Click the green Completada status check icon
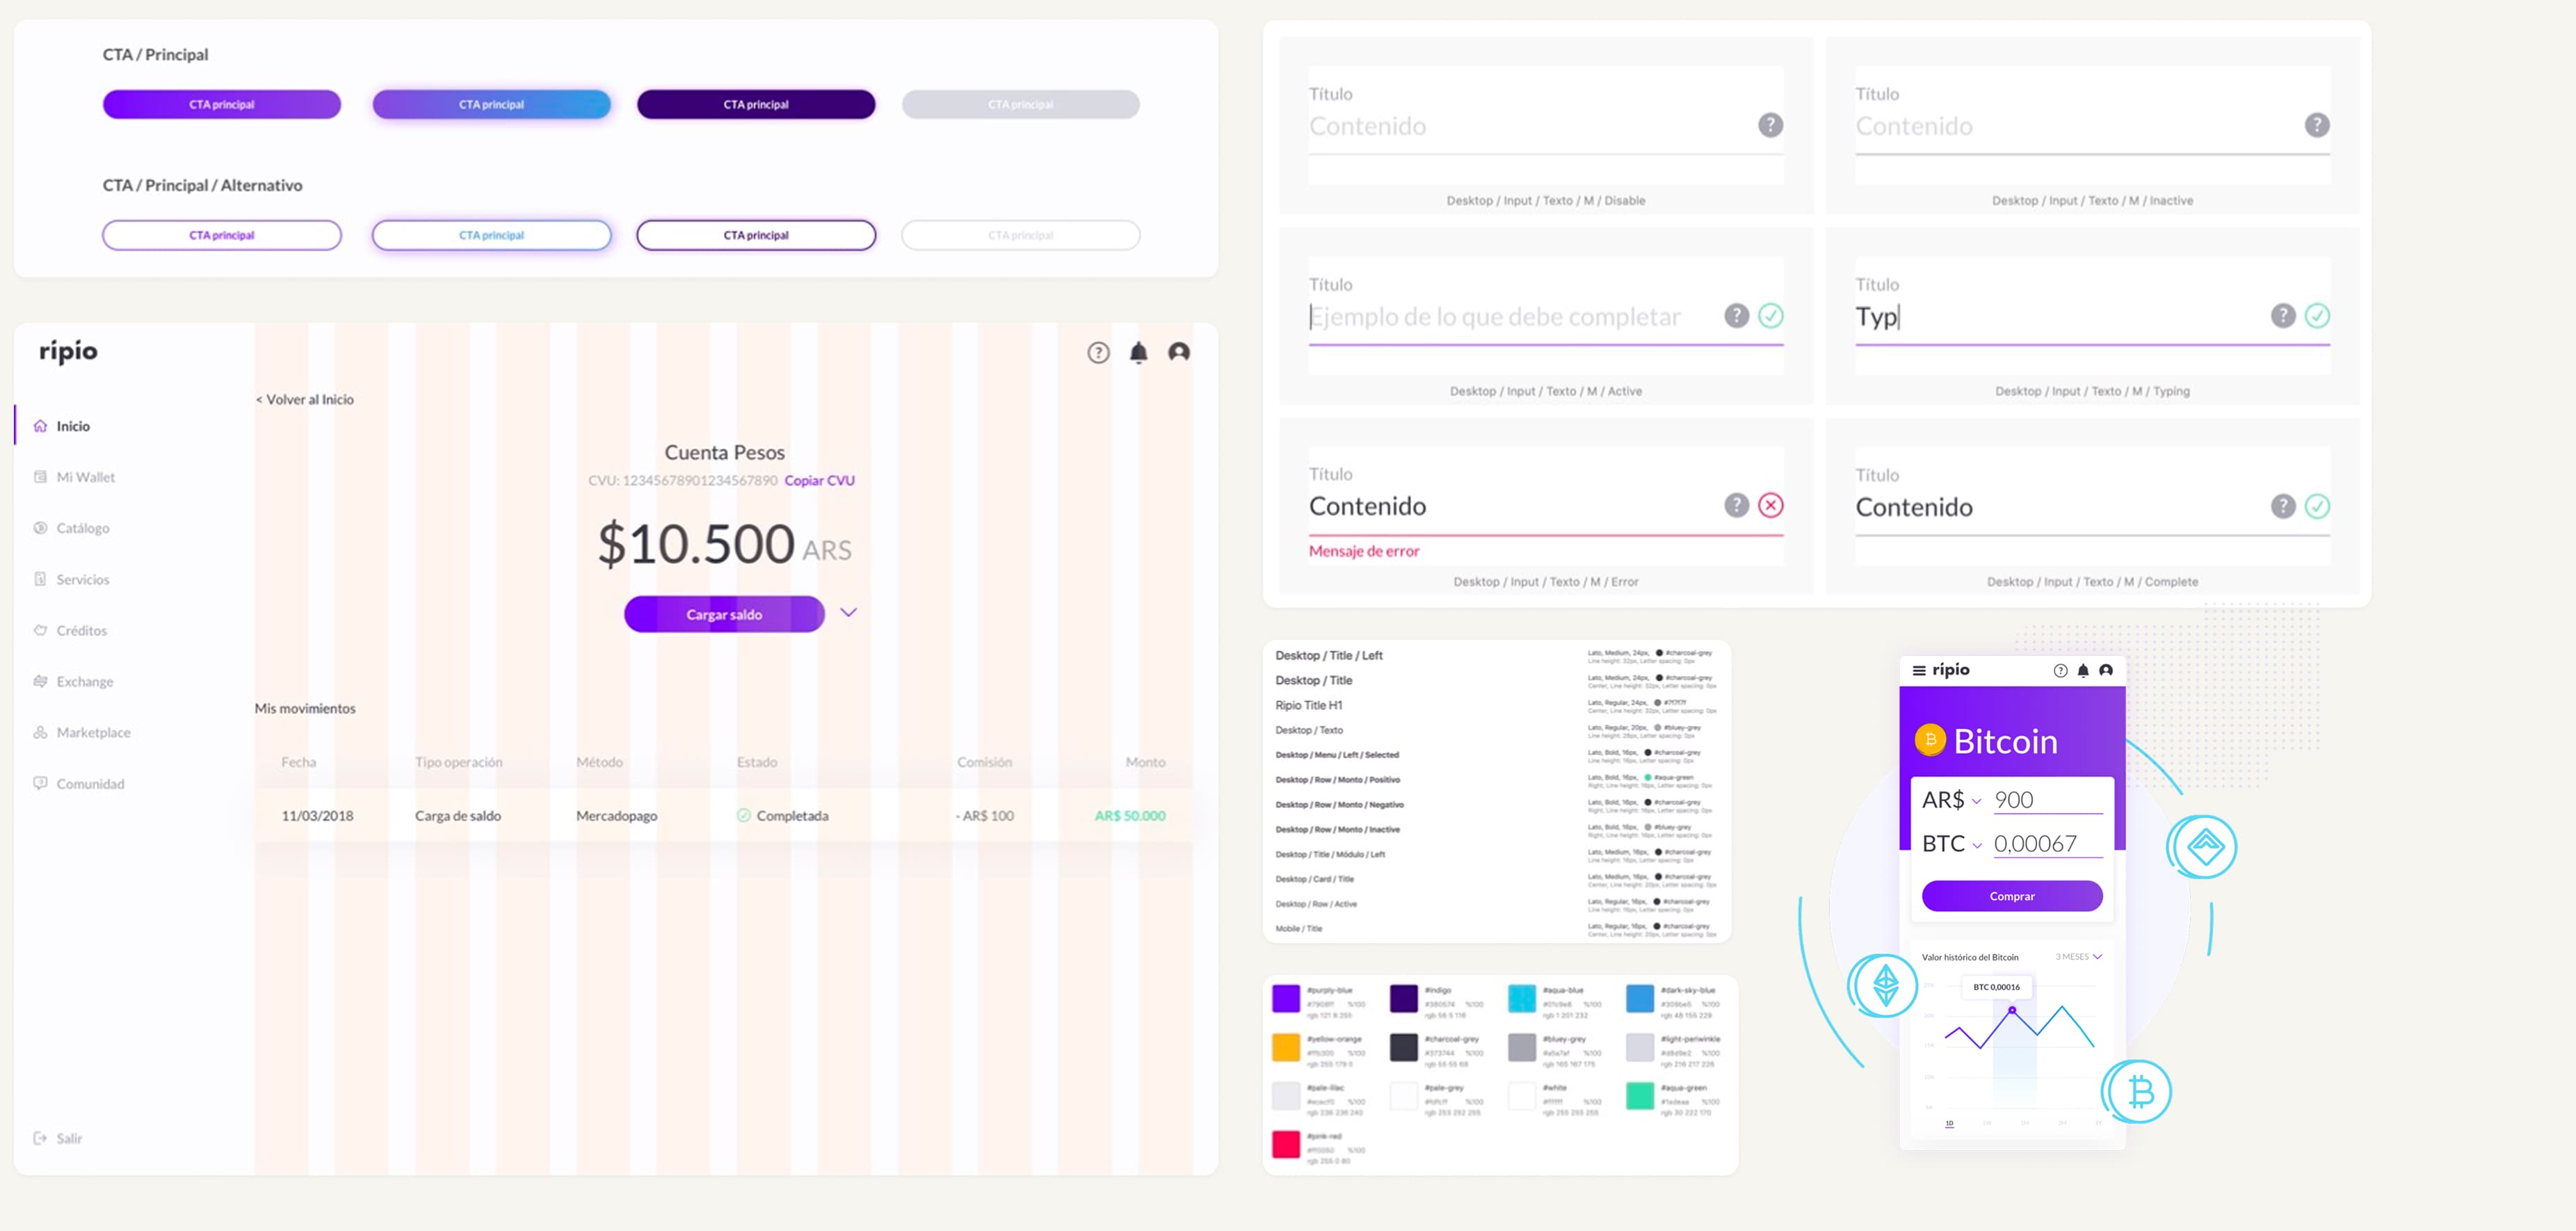This screenshot has height=1231, width=2576. [x=743, y=815]
